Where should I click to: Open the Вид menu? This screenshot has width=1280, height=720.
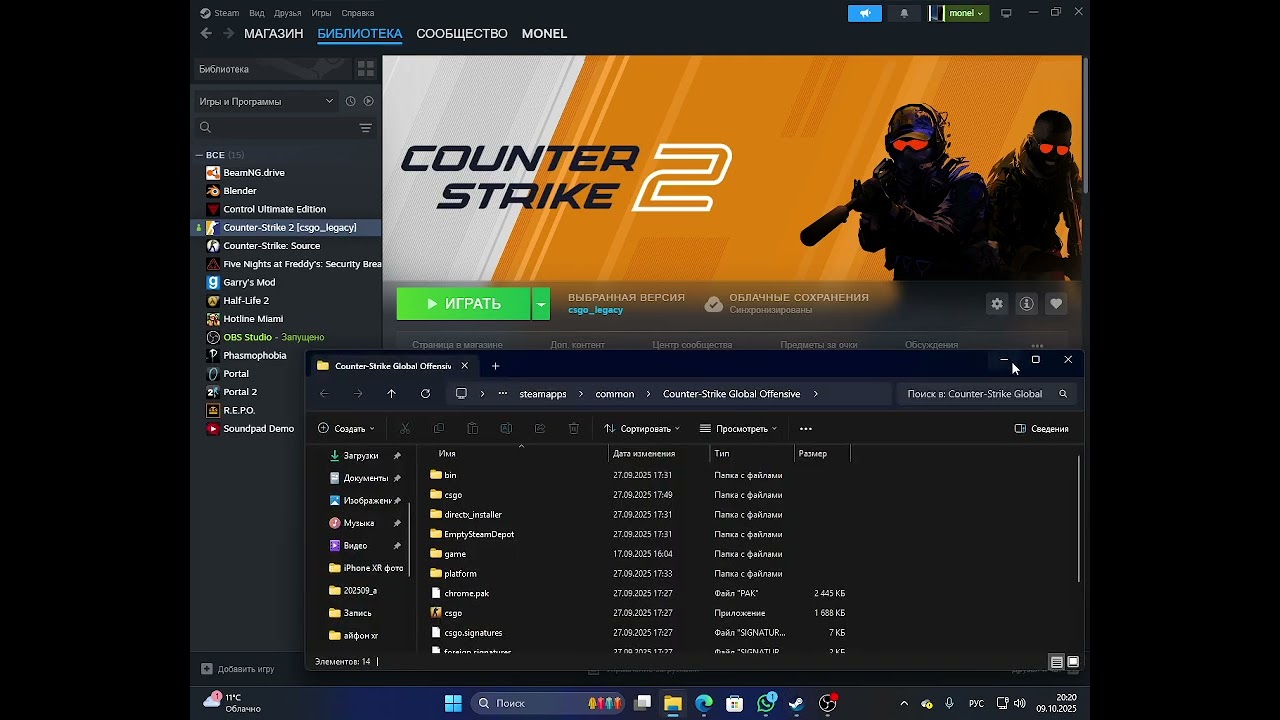click(257, 13)
